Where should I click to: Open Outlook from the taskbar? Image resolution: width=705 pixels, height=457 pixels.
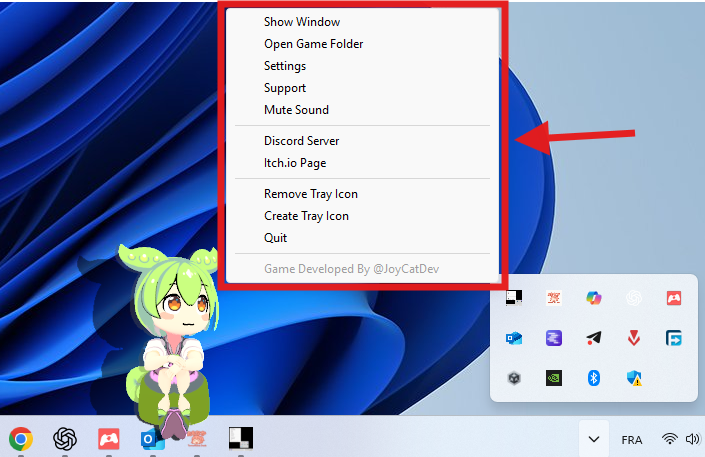pyautogui.click(x=152, y=439)
